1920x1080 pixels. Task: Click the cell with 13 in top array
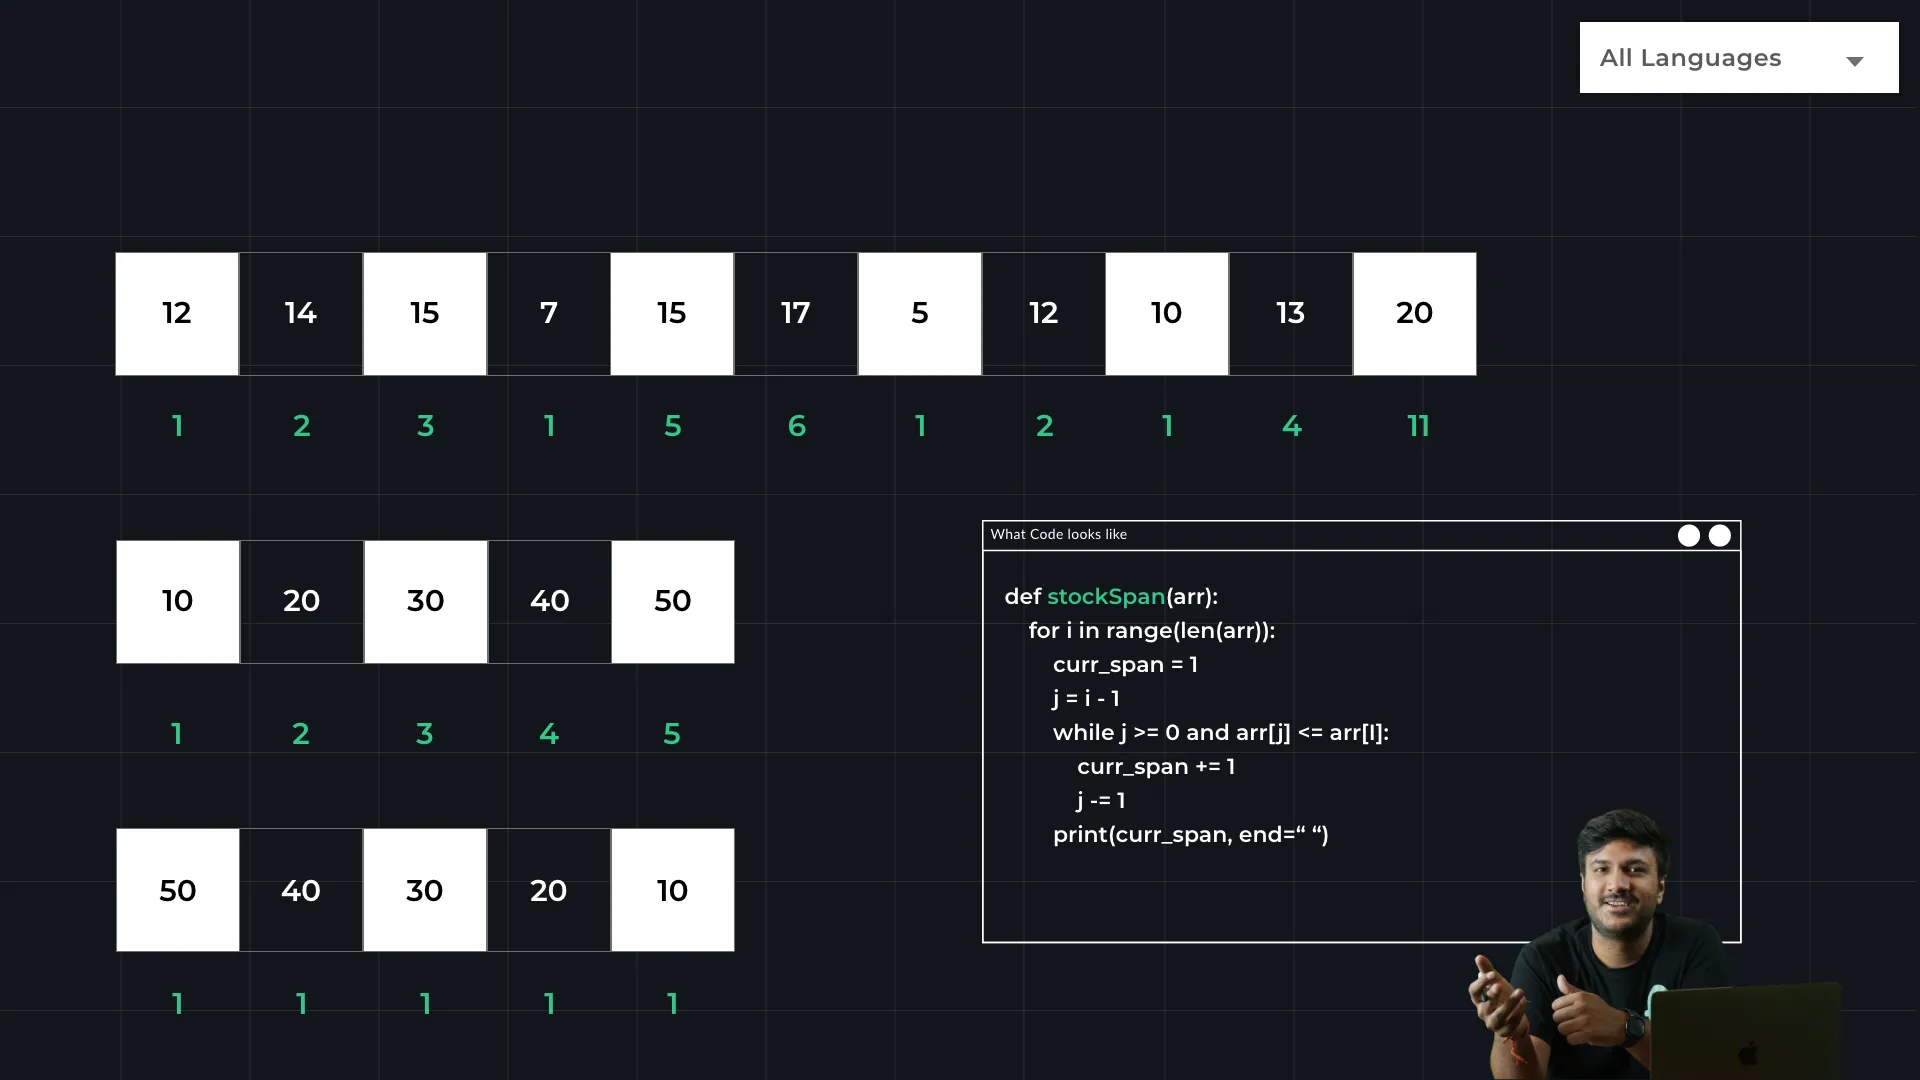tap(1290, 314)
